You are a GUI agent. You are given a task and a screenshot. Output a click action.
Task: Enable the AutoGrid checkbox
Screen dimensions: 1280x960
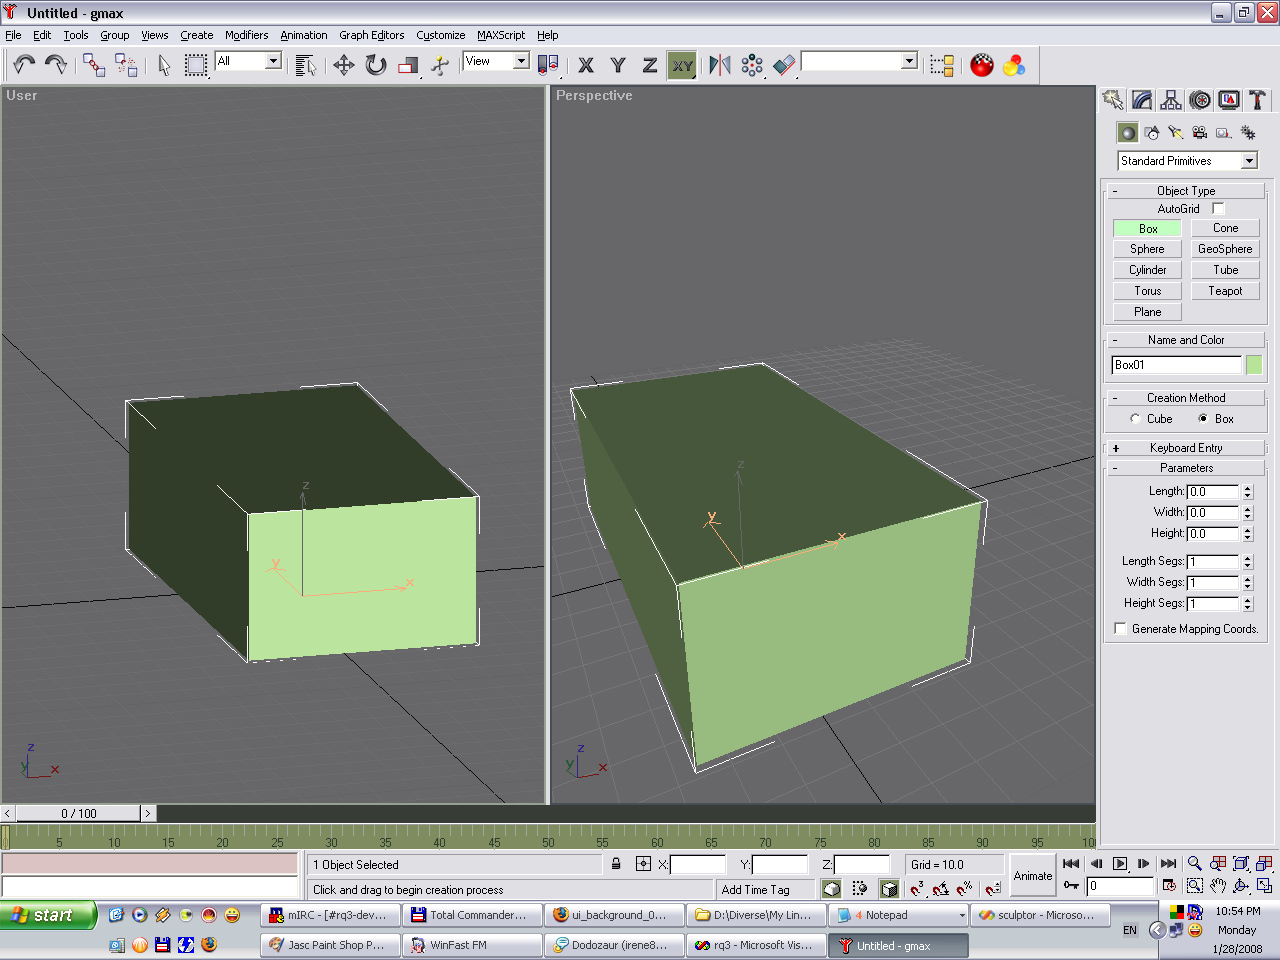click(1218, 209)
